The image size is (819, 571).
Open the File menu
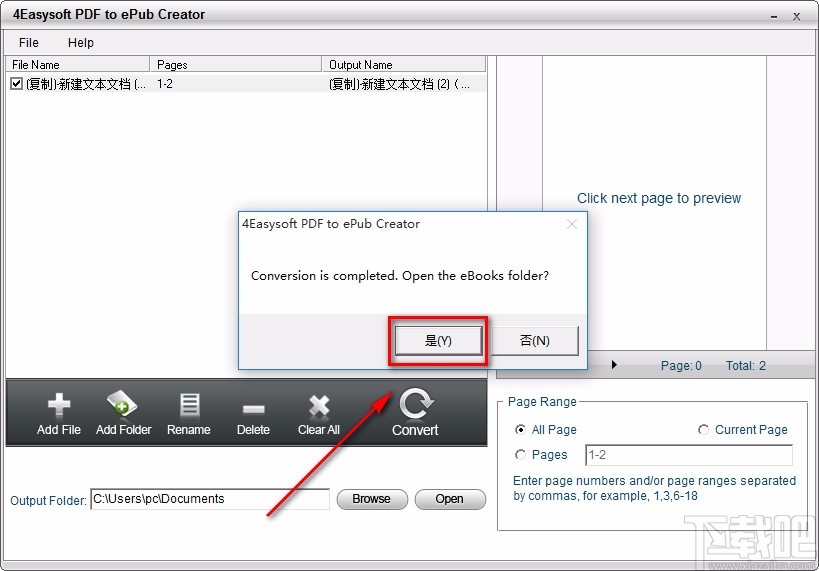[29, 43]
